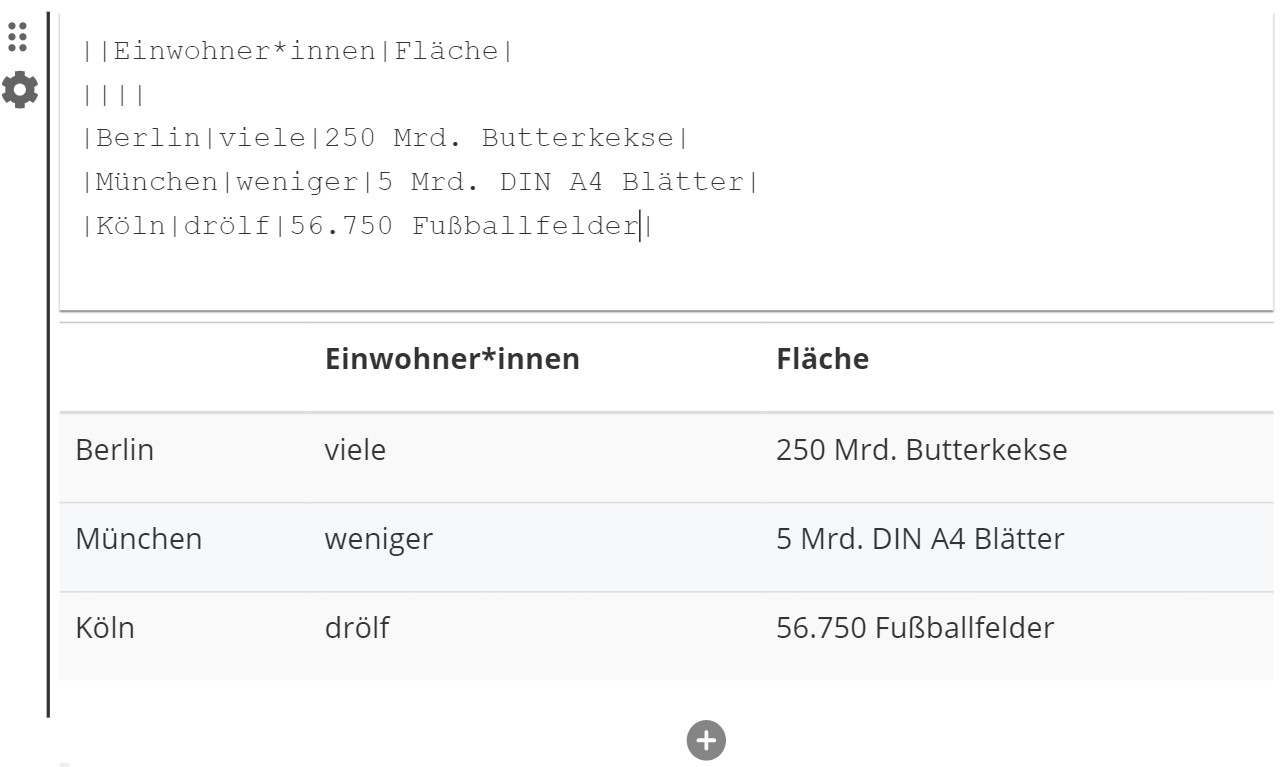
Task: Click the Köln source line in editor
Action: point(368,227)
